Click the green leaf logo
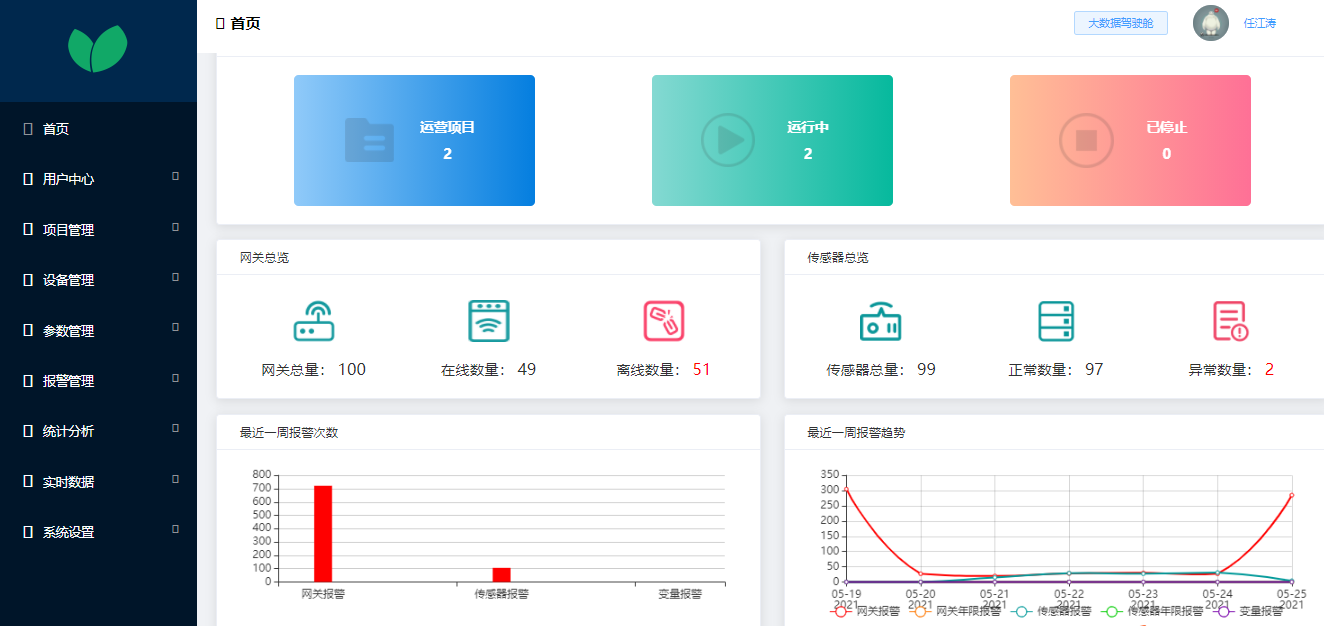Image resolution: width=1324 pixels, height=626 pixels. (x=98, y=48)
